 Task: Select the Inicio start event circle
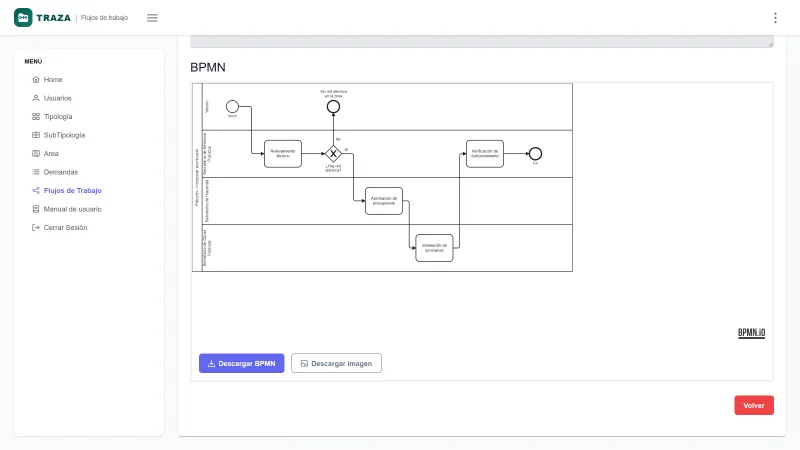pos(232,106)
